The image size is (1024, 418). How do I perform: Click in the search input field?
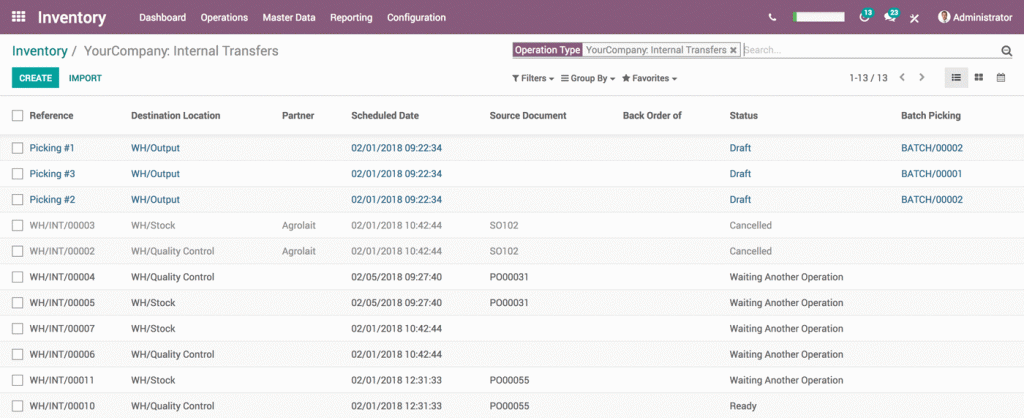pos(868,50)
